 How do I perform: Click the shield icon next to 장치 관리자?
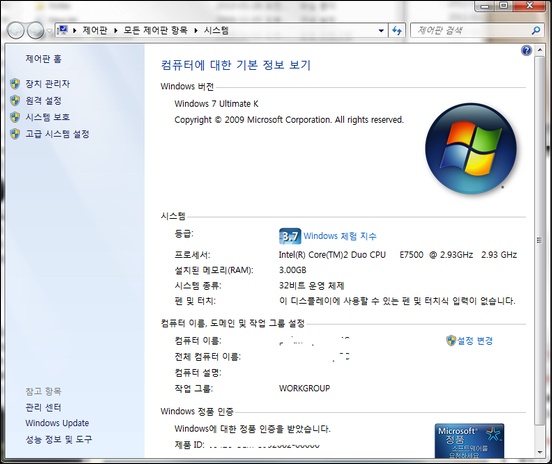[x=15, y=84]
